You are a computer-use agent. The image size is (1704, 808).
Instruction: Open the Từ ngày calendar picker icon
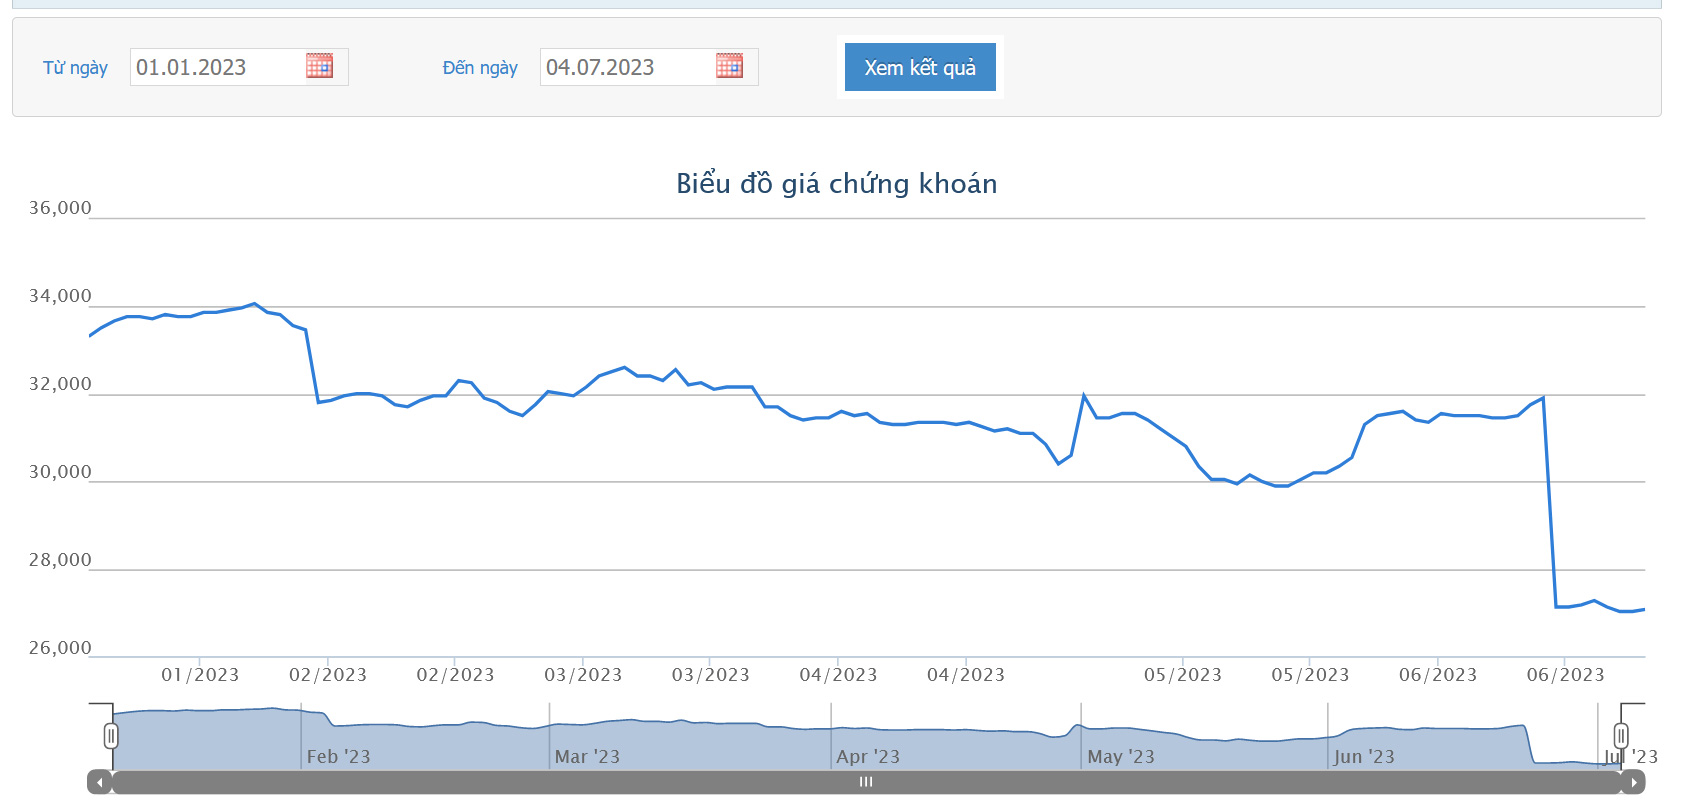pos(319,66)
